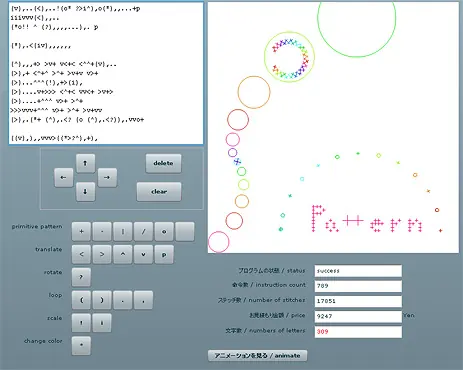The image size is (463, 370).
Task: Insert the loop close parenthesis
Action: [102, 300]
